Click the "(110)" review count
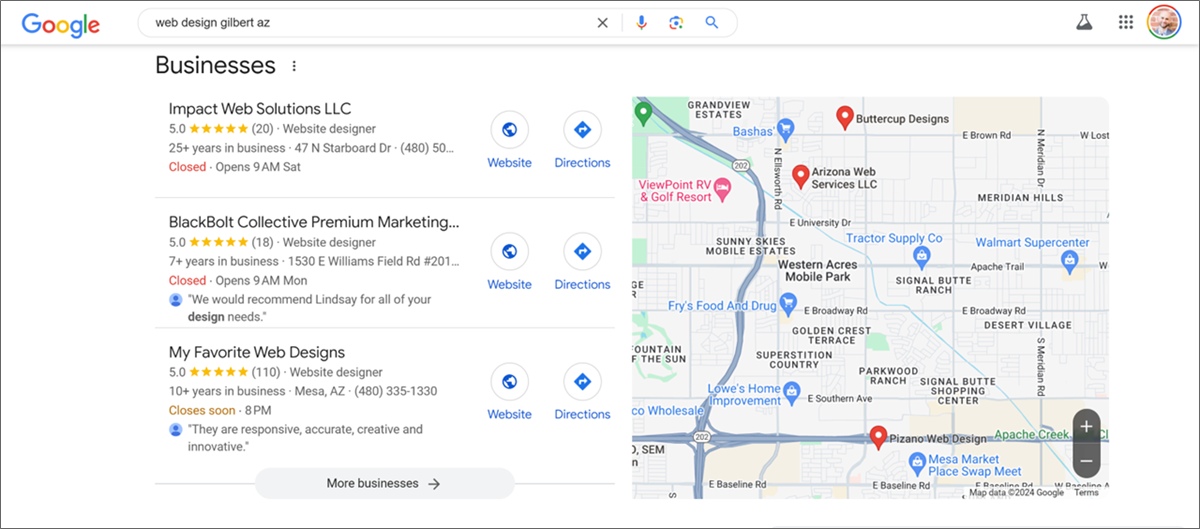Viewport: 1200px width, 529px height. 267,372
